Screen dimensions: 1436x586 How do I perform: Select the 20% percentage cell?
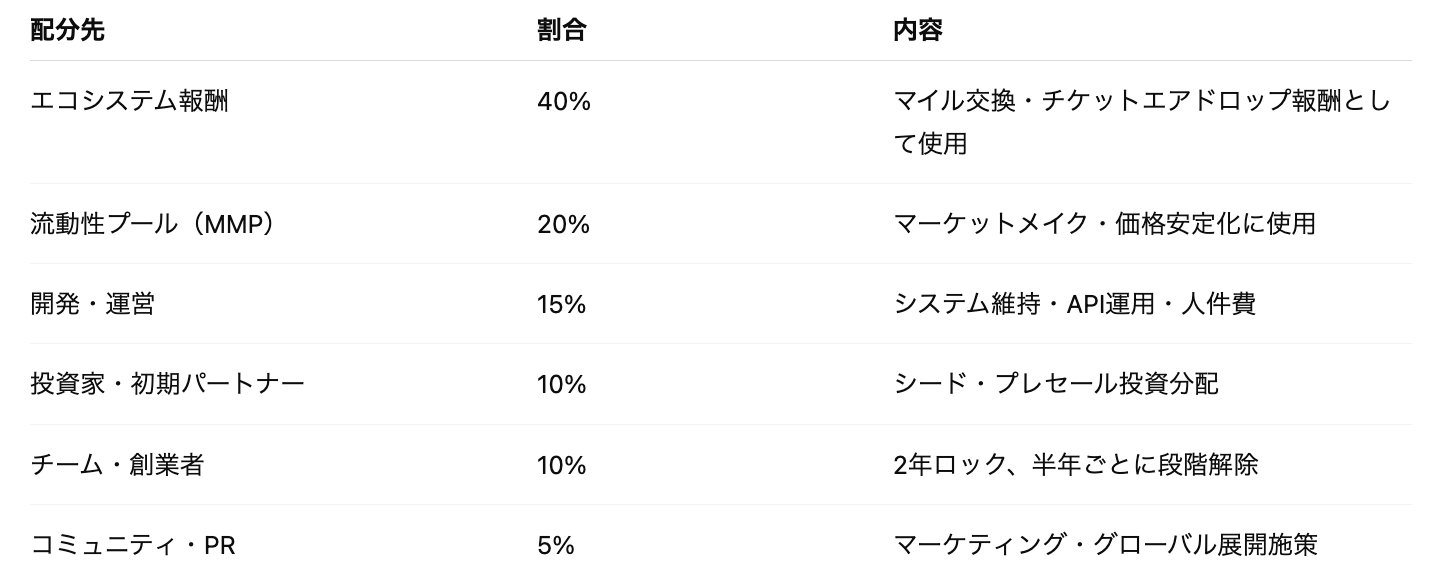[564, 224]
